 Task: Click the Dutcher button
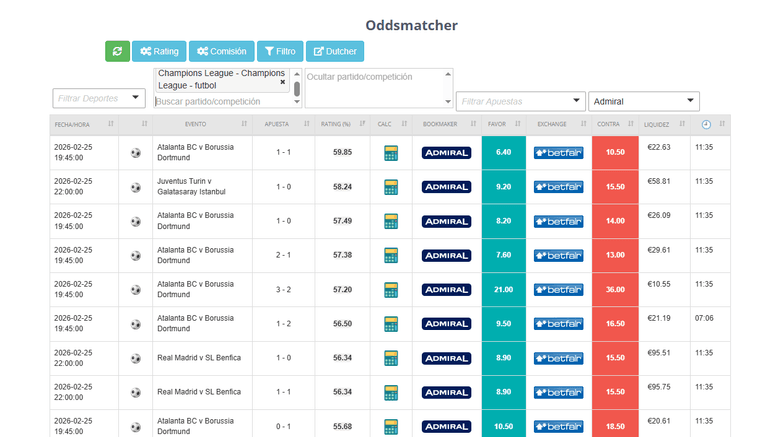pos(335,51)
